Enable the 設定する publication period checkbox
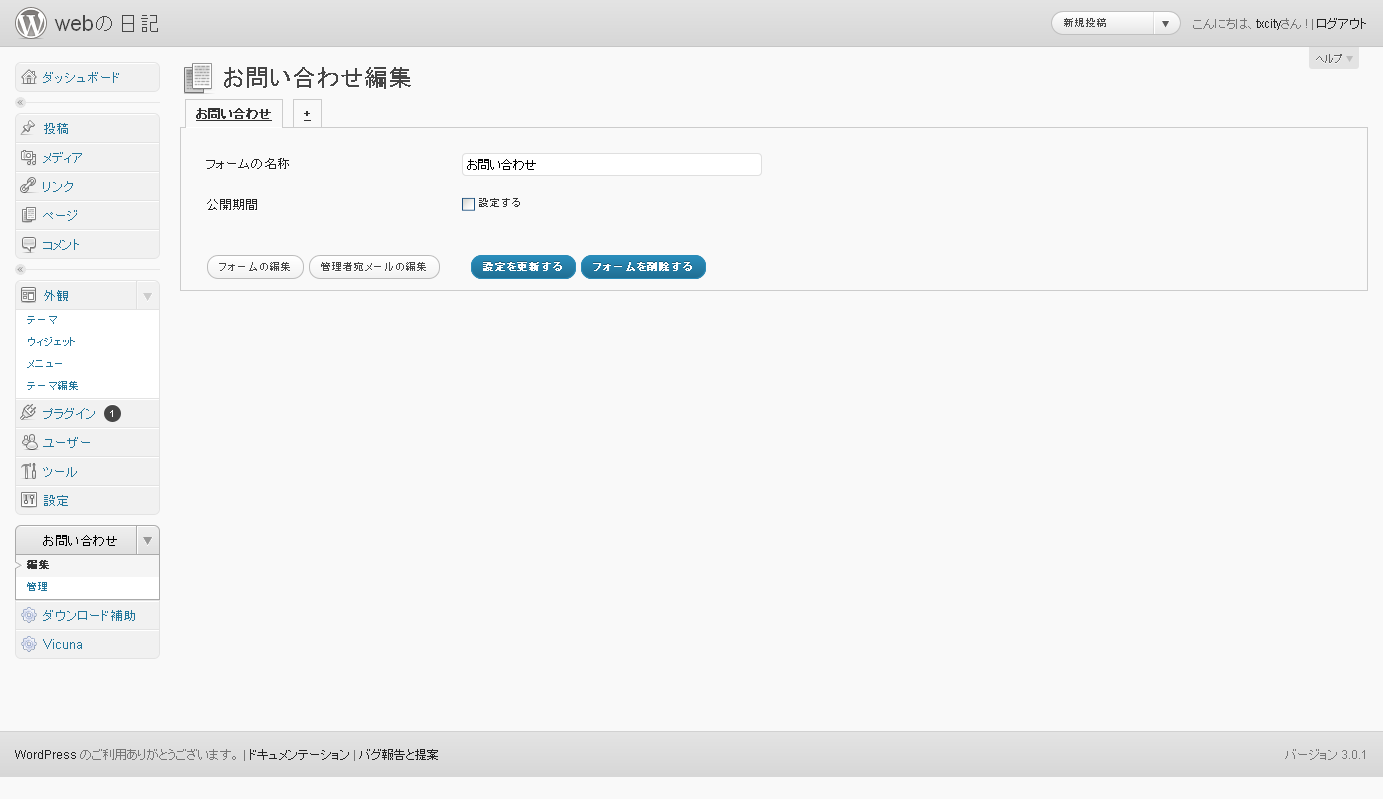Screen dimensions: 1383x799 468,204
